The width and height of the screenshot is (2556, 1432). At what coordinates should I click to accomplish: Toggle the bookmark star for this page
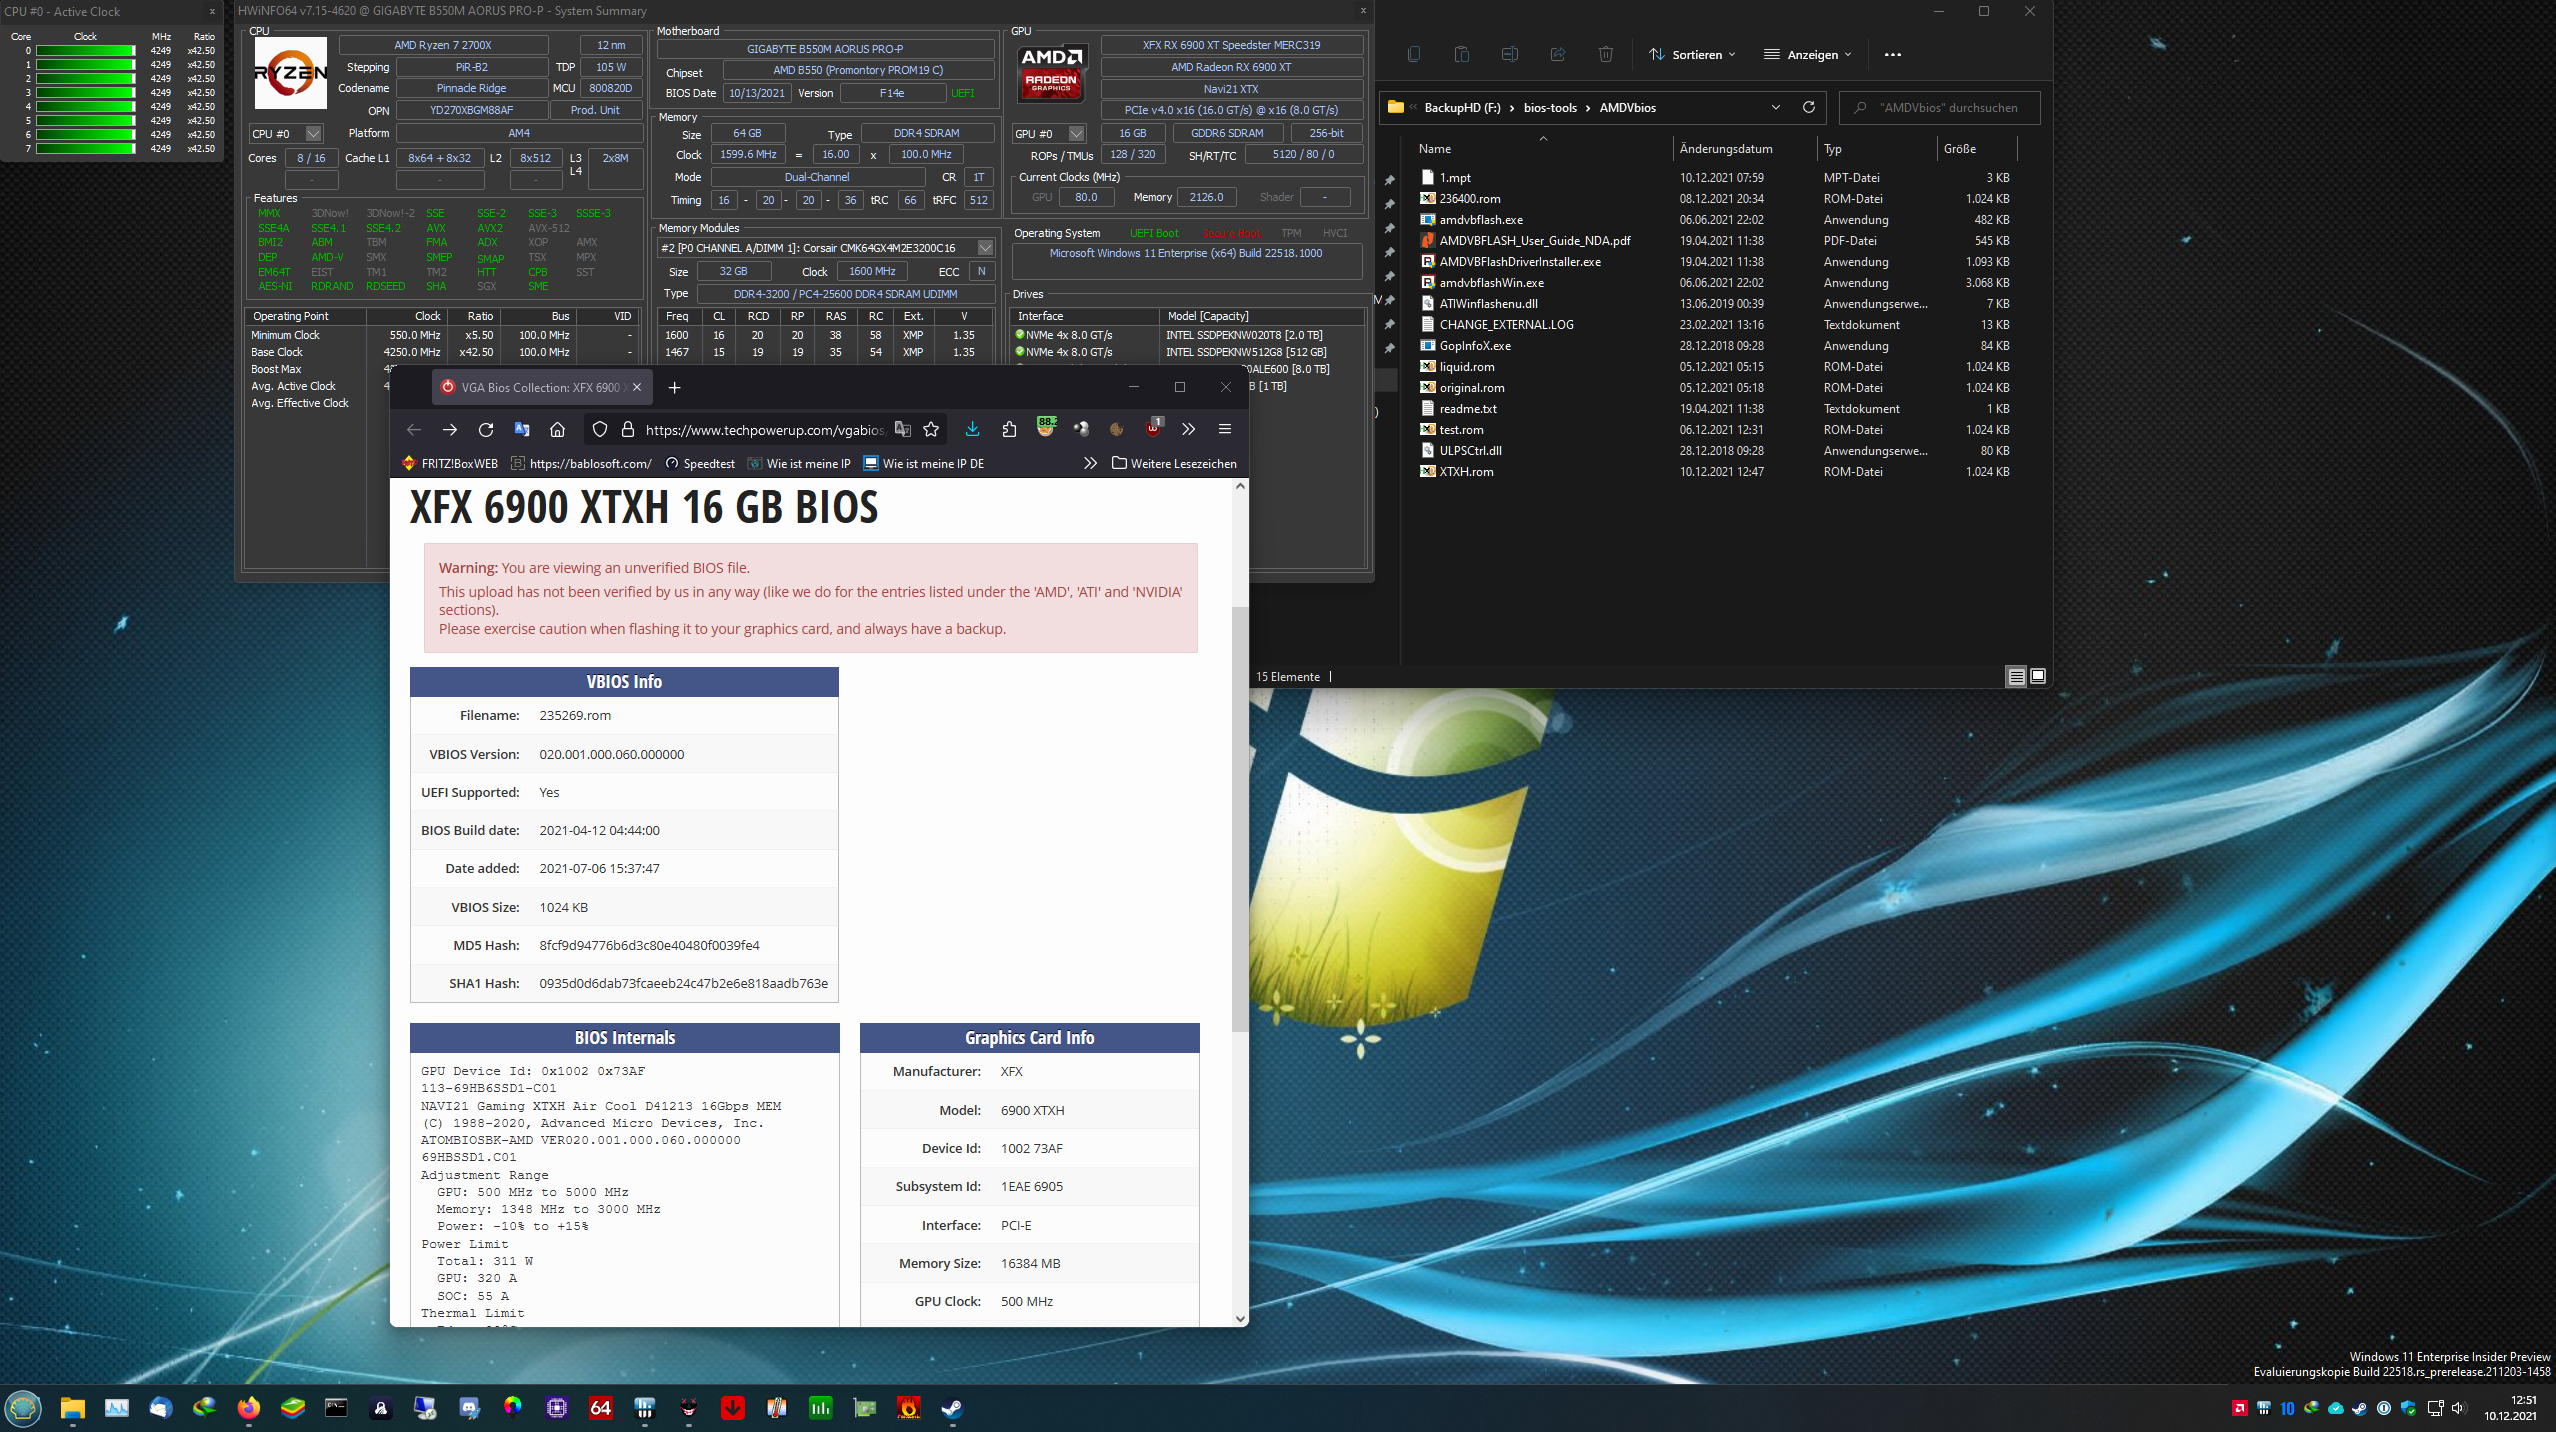tap(931, 429)
